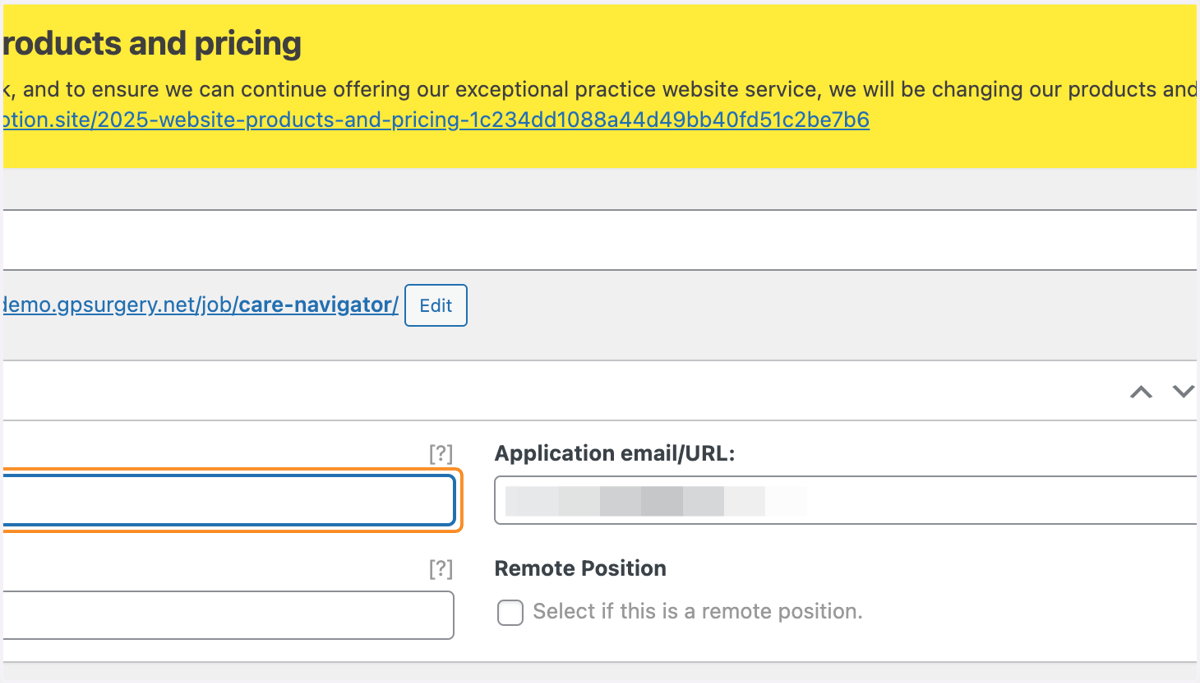Click the help tooltip above the focused field

[441, 454]
